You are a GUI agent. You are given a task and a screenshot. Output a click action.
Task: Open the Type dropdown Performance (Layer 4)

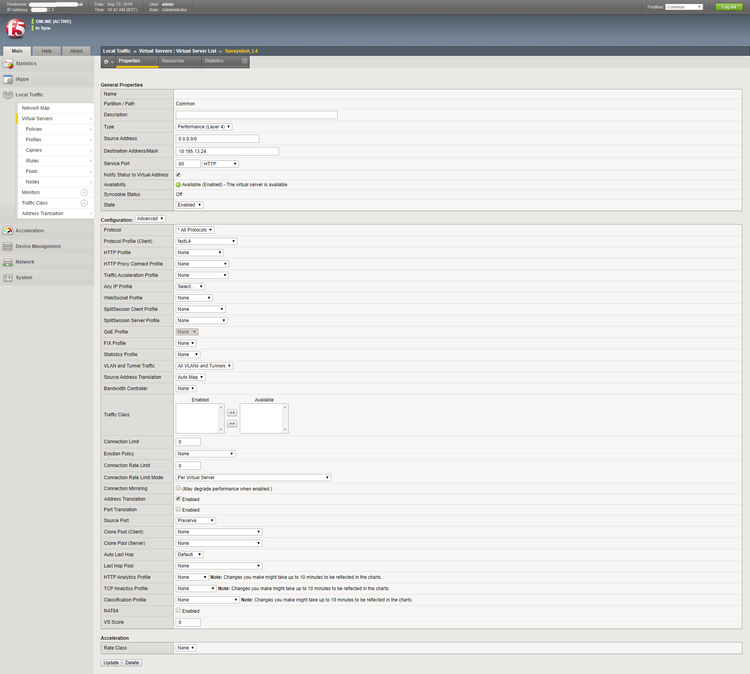(x=204, y=127)
